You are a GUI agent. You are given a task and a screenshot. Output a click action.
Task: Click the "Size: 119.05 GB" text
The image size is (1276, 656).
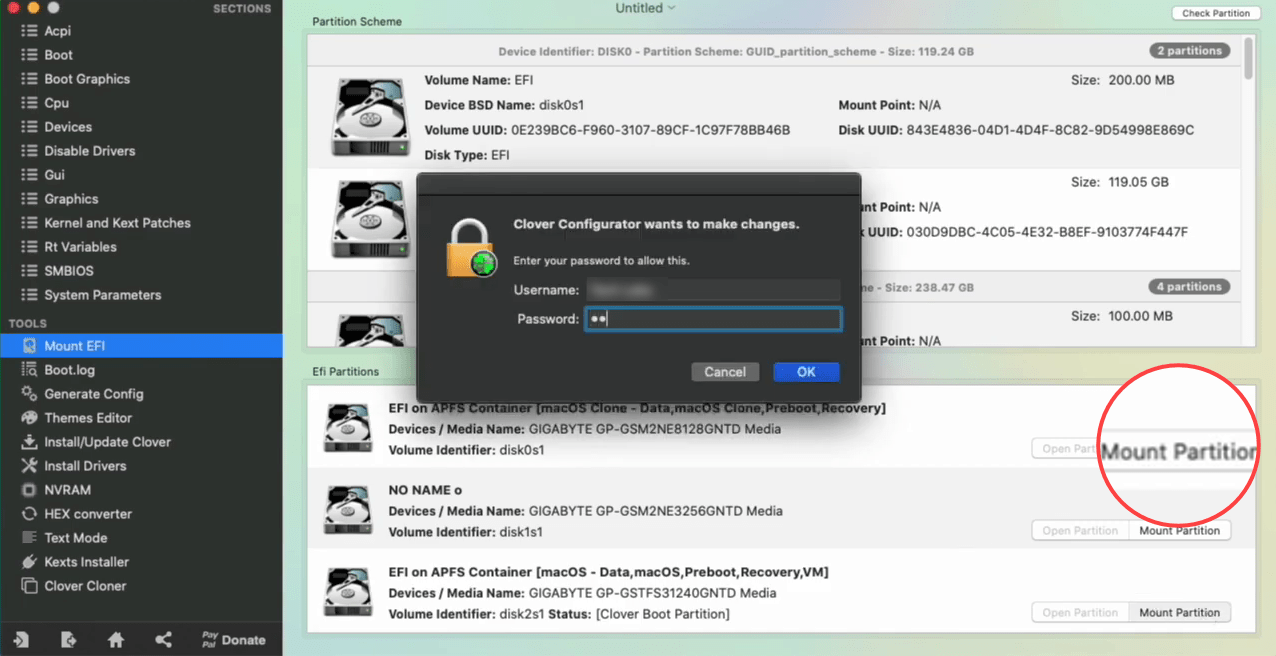point(1120,182)
